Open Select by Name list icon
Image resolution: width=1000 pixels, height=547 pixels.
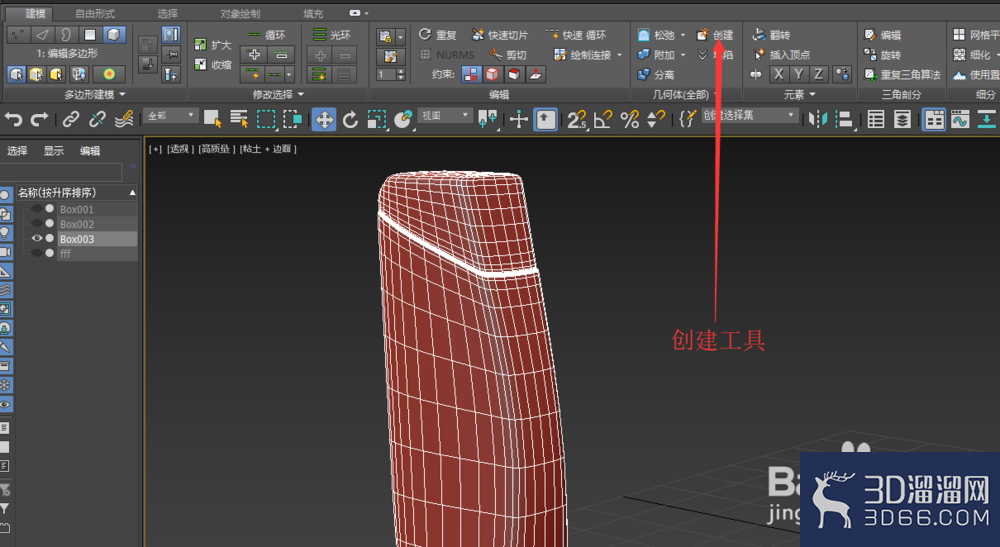239,119
